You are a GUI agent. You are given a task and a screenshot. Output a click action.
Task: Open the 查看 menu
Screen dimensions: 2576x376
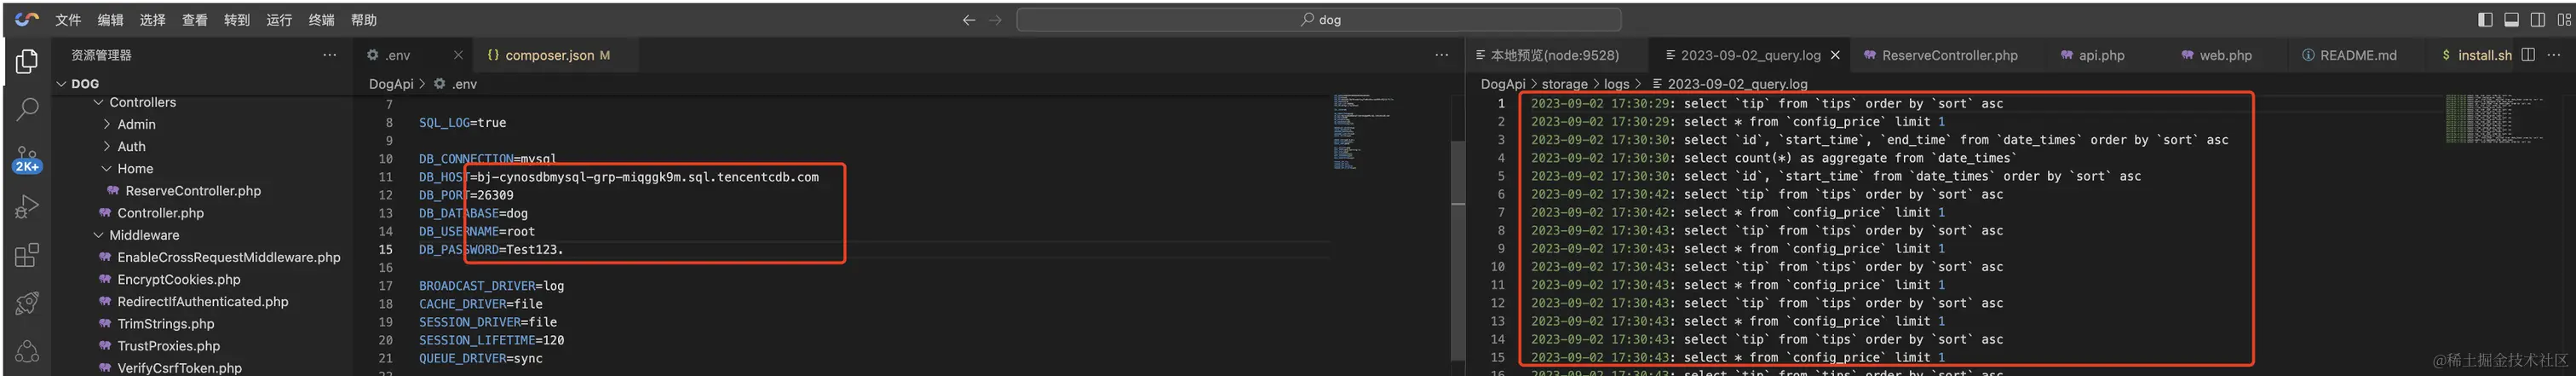(194, 20)
